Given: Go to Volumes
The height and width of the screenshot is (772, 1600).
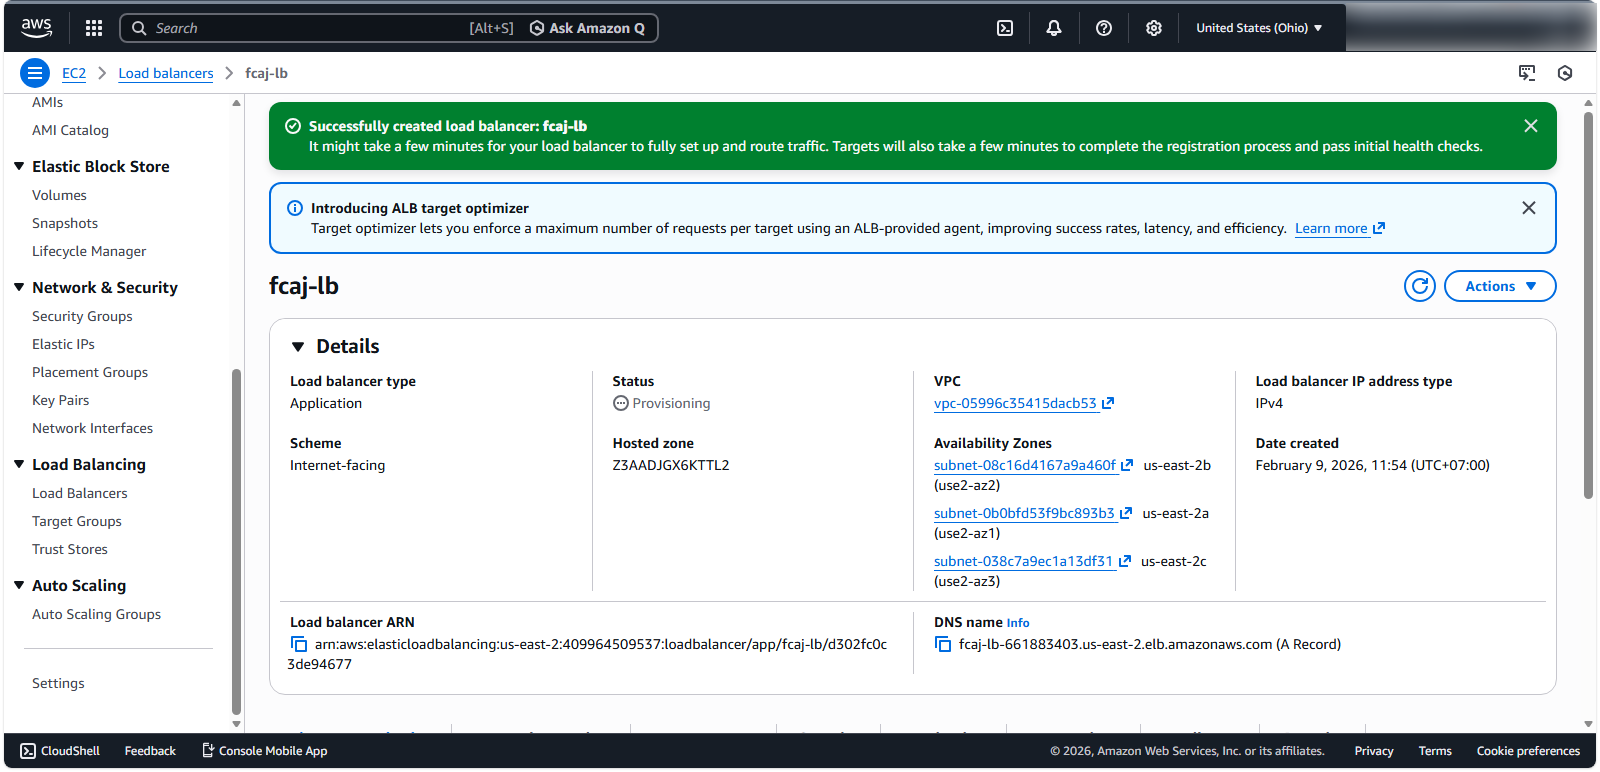Looking at the screenshot, I should point(59,195).
